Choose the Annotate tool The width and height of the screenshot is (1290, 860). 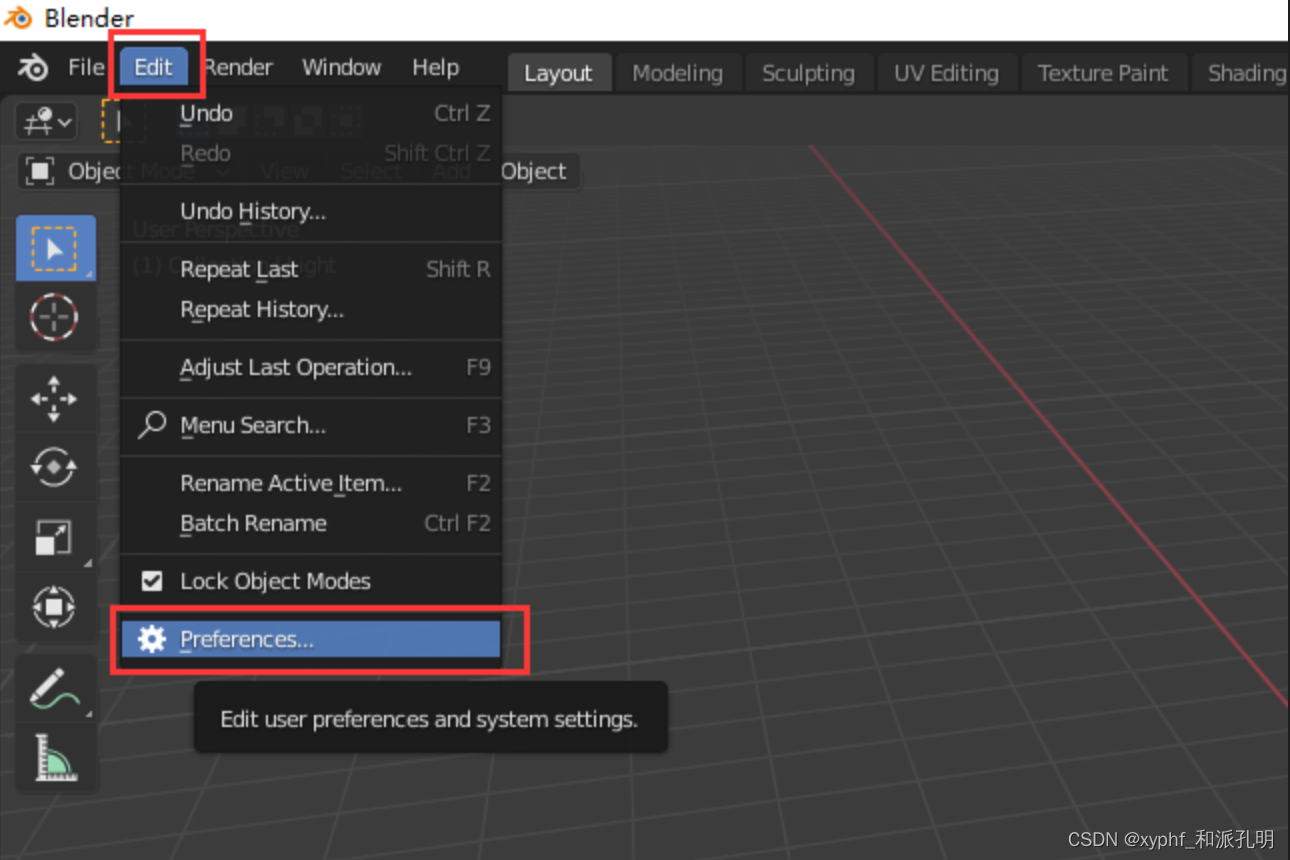(x=55, y=688)
